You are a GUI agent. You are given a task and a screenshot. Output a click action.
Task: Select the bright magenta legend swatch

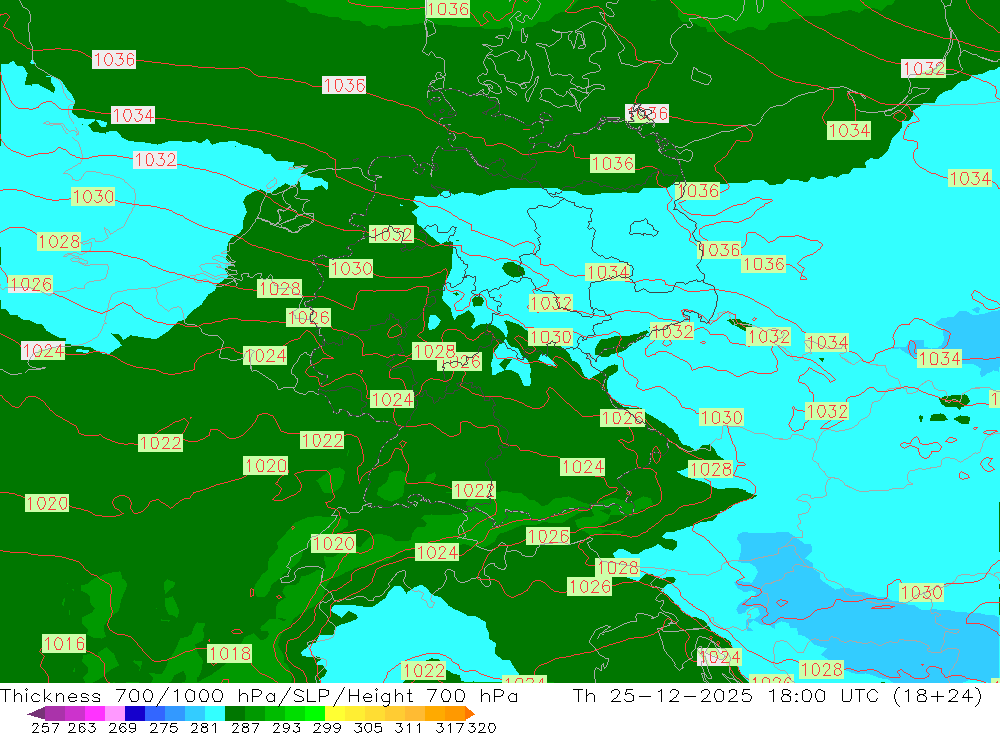pyautogui.click(x=95, y=713)
